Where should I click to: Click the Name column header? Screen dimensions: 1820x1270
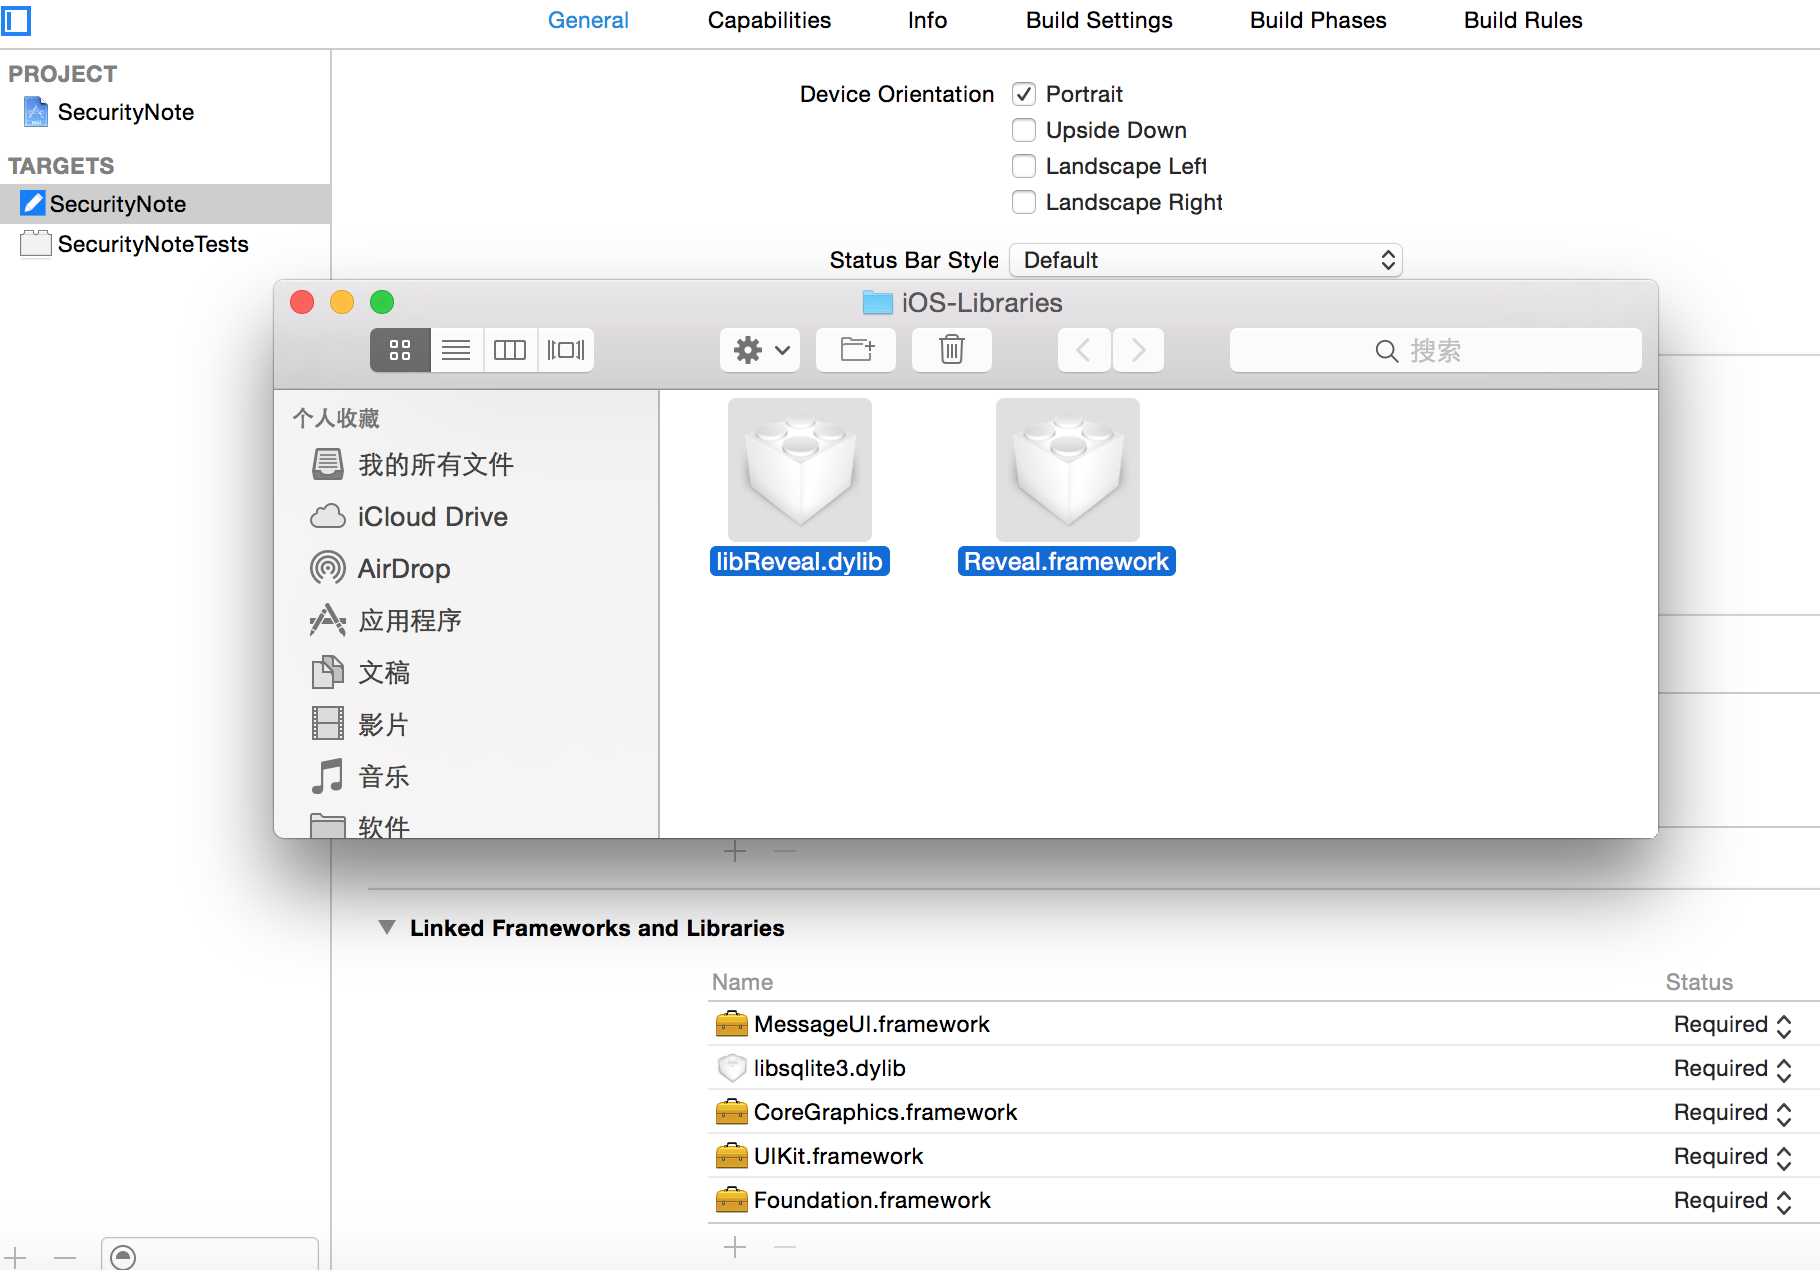click(x=742, y=982)
